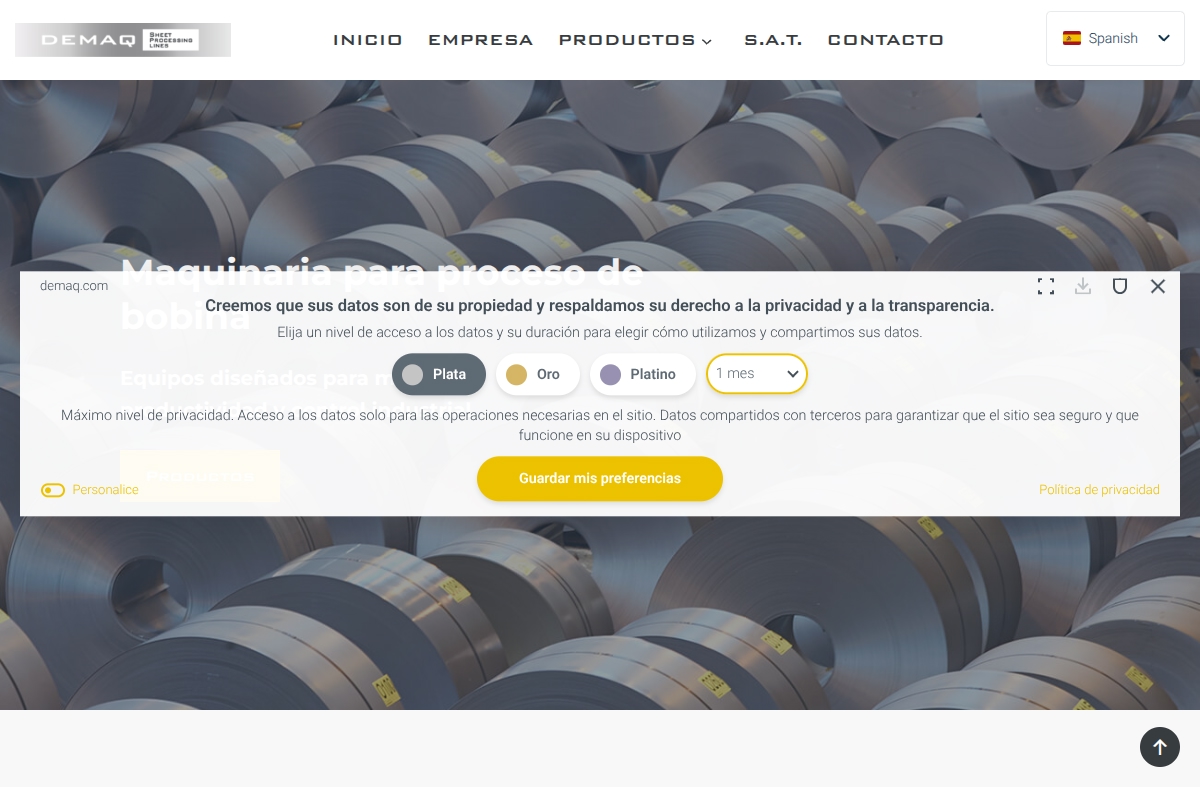Screen dimensions: 1200x787
Task: Click the DEMAQ logo in header
Action: tap(122, 40)
